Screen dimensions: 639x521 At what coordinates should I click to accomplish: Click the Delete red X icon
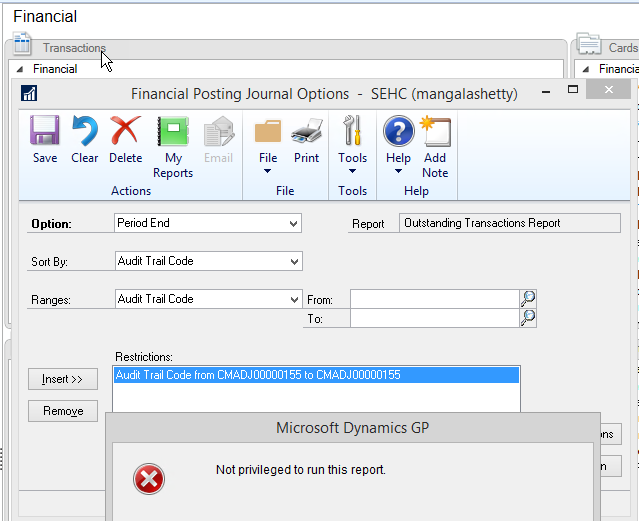coord(125,130)
